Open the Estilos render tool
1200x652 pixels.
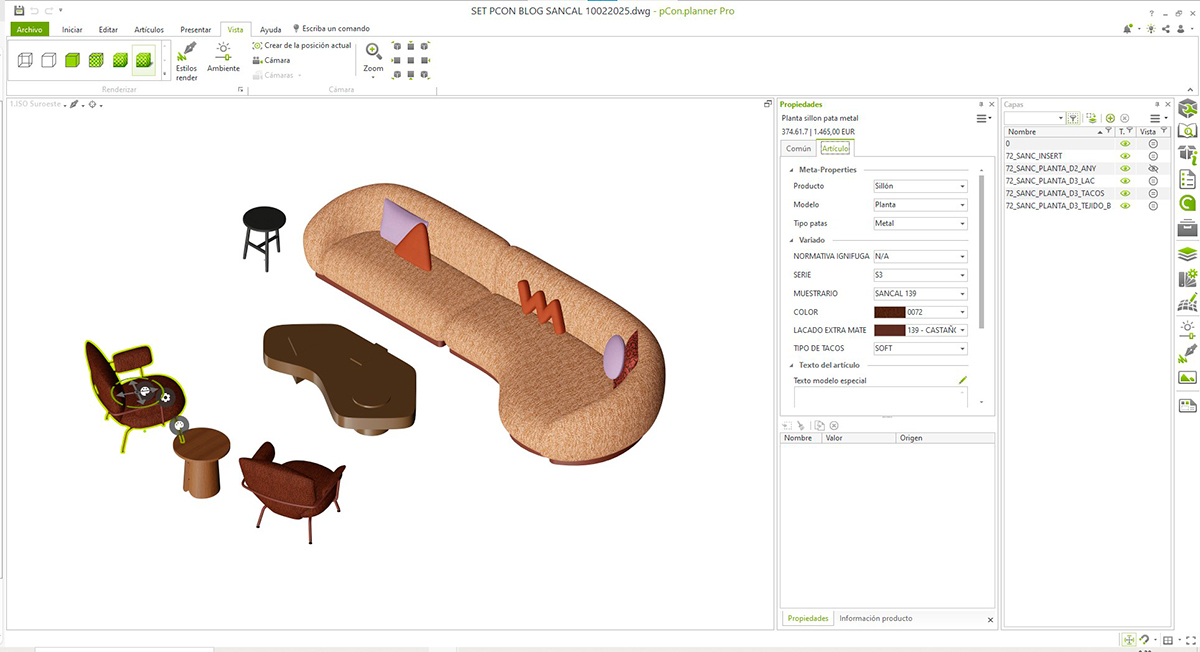pyautogui.click(x=187, y=62)
